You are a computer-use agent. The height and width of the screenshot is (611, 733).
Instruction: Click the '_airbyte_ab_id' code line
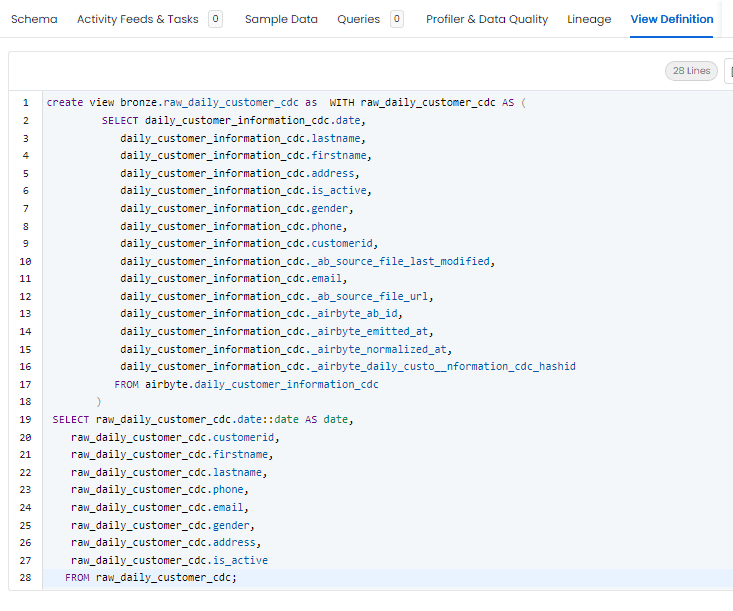click(x=261, y=313)
